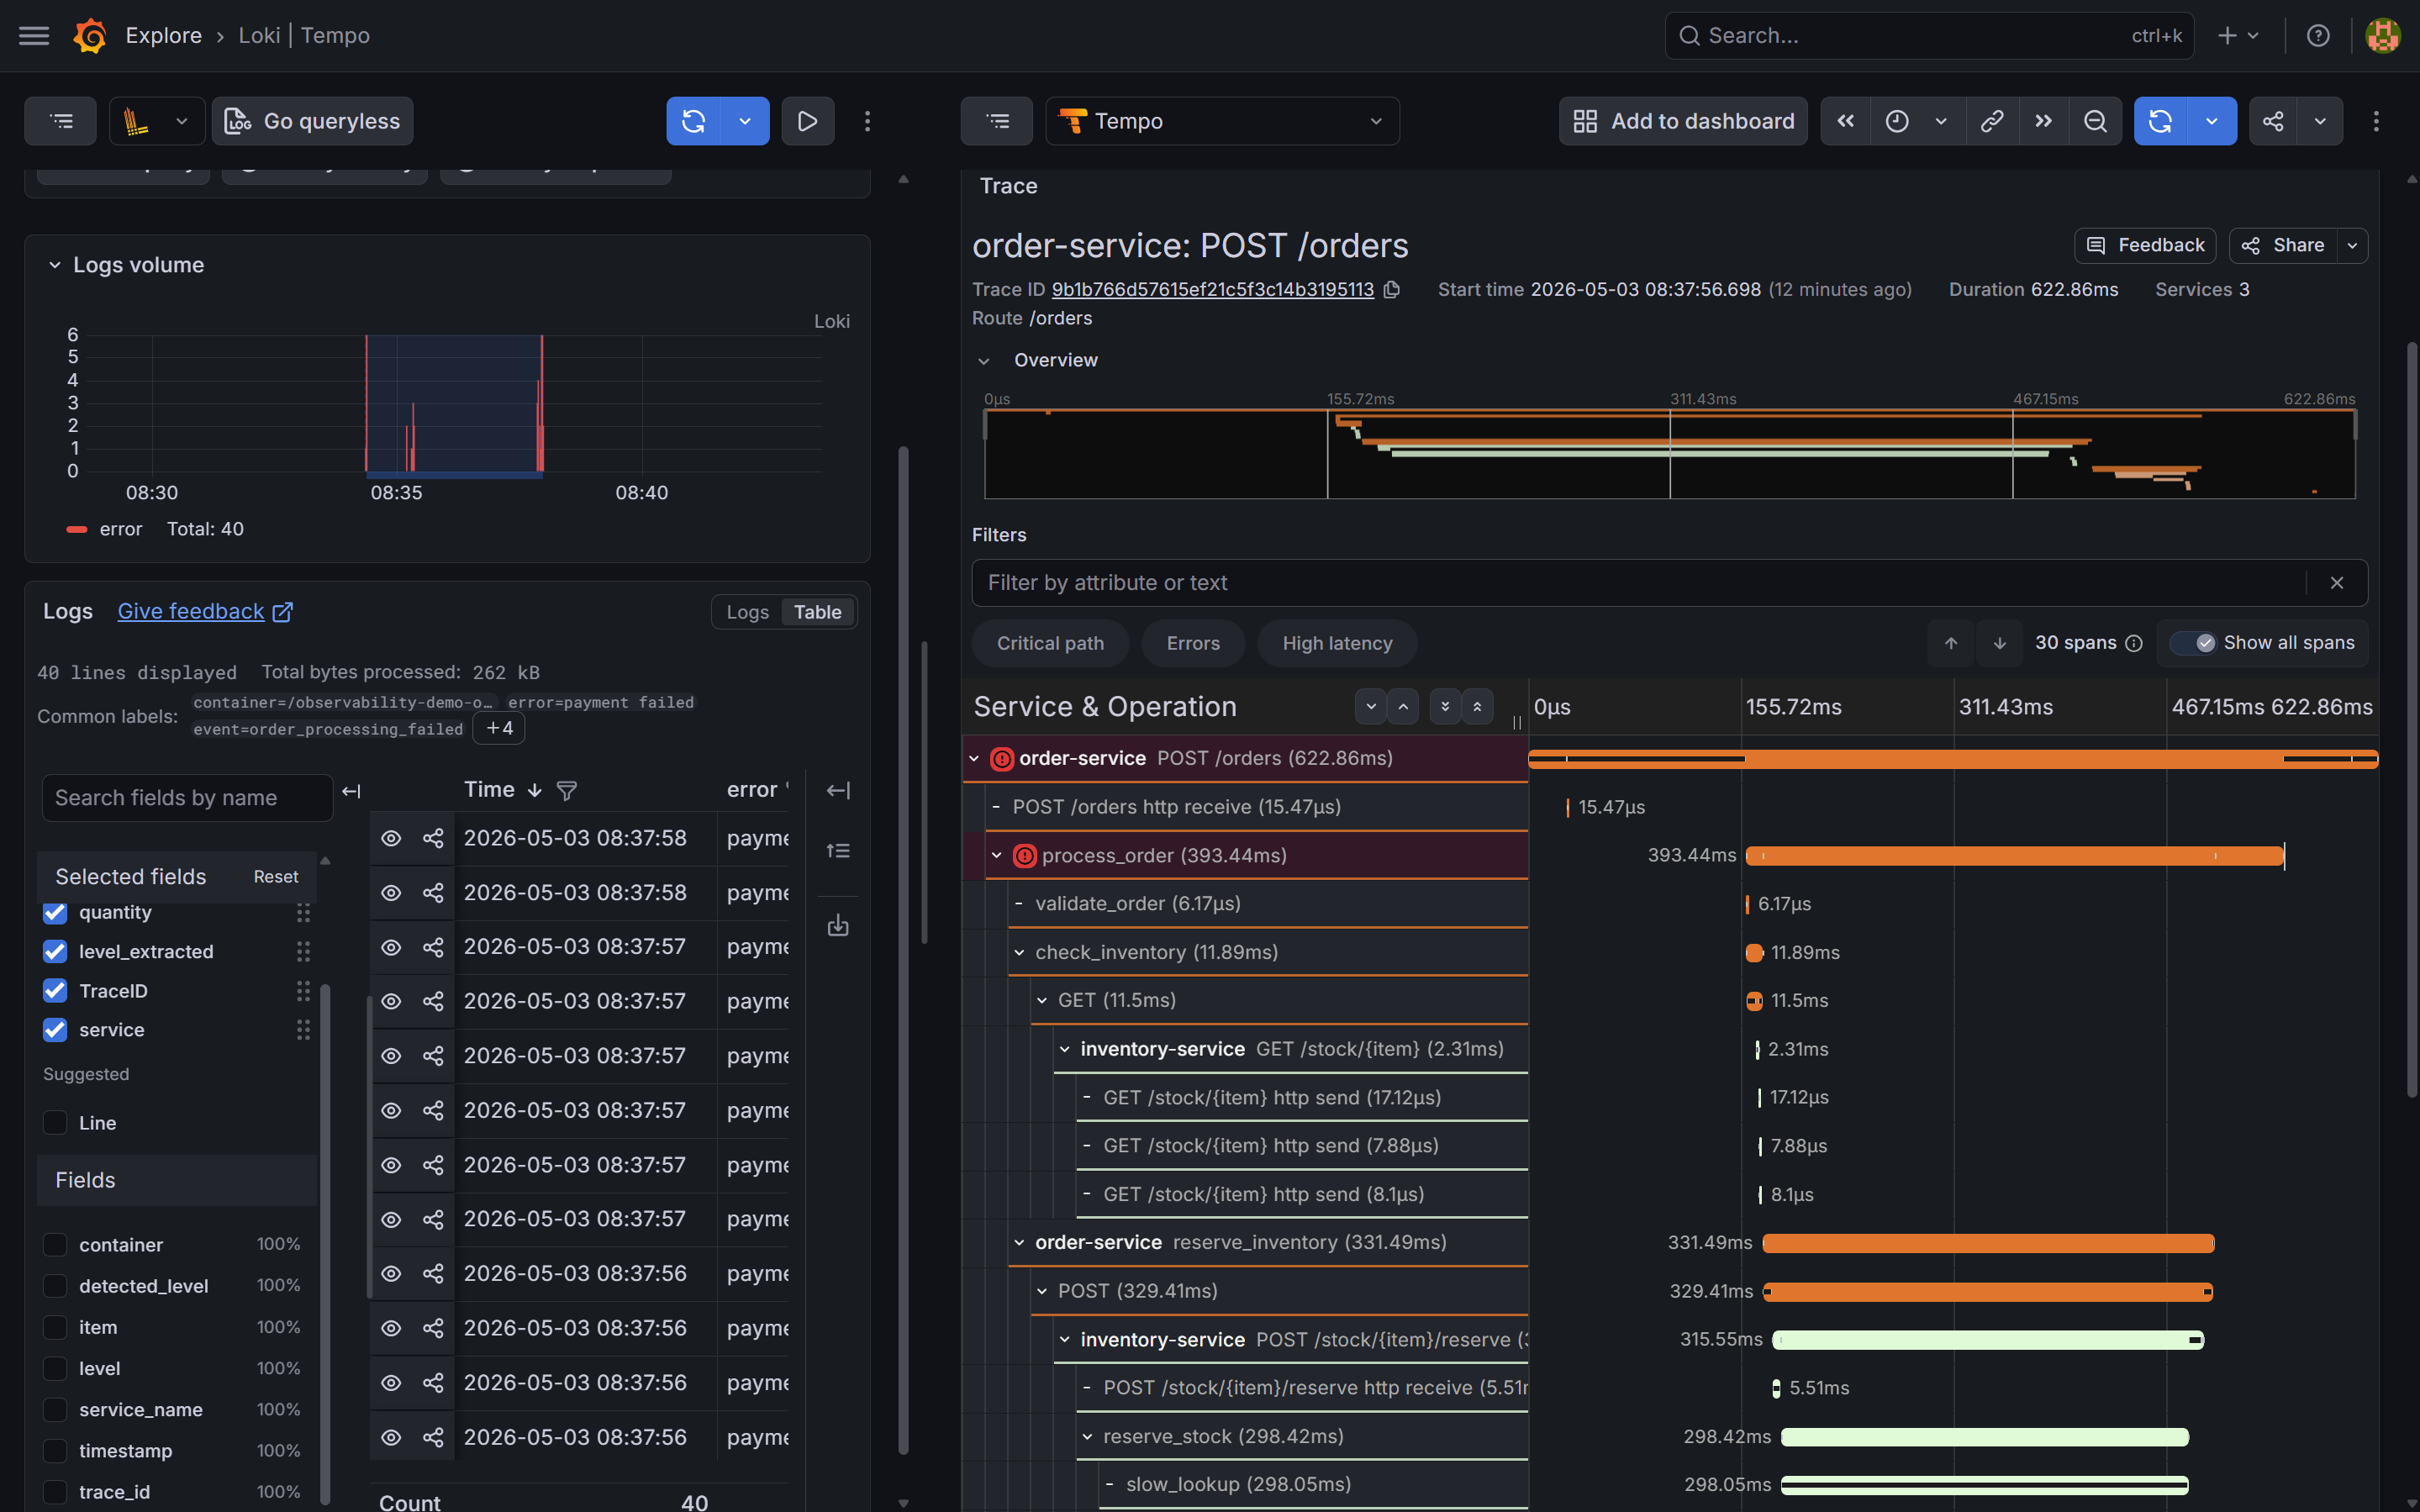Zoom out the Tempo time range

coord(2096,121)
